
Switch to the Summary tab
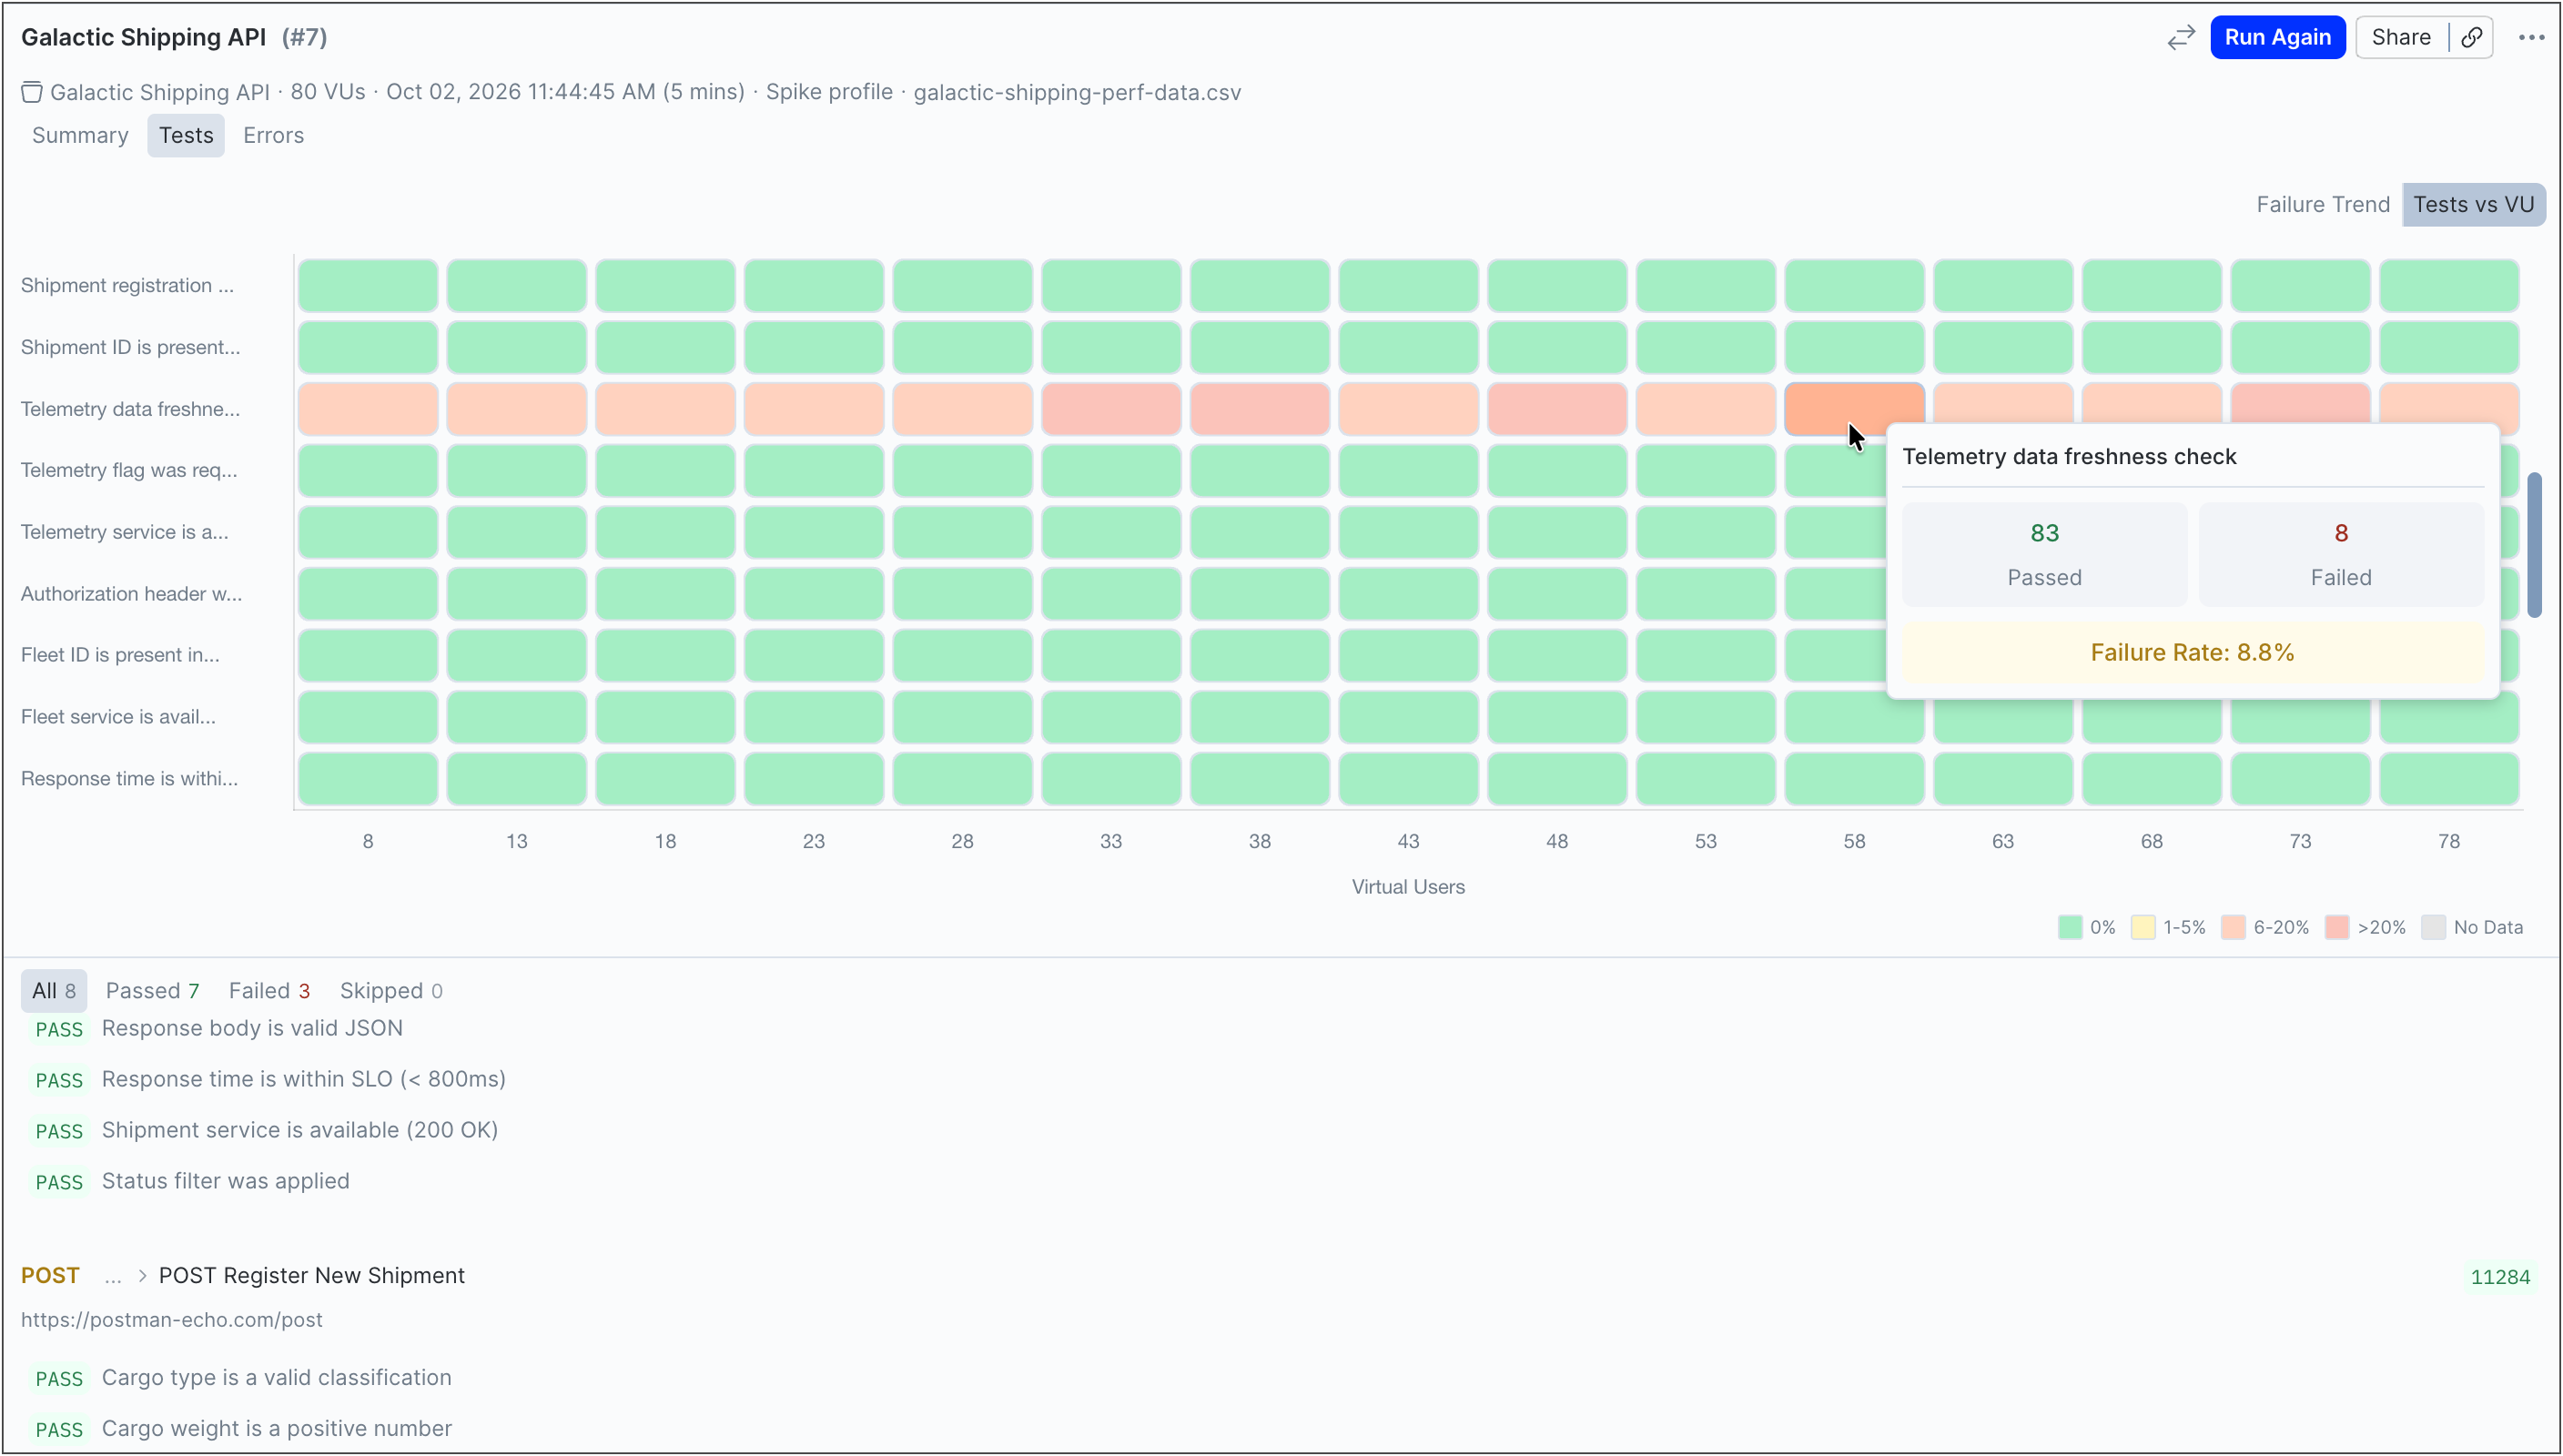pyautogui.click(x=80, y=135)
